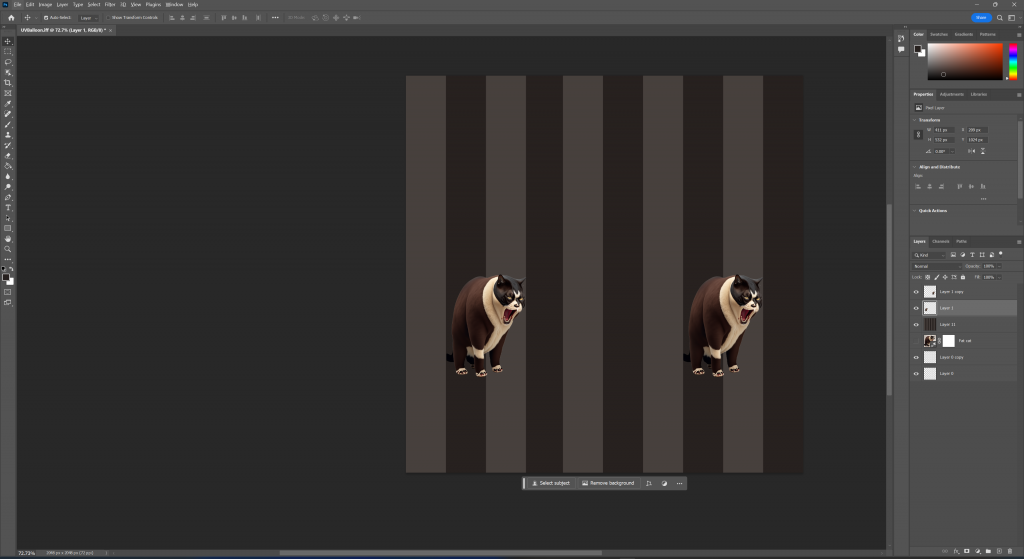This screenshot has height=559, width=1024.
Task: Click Select subject button
Action: tap(551, 483)
